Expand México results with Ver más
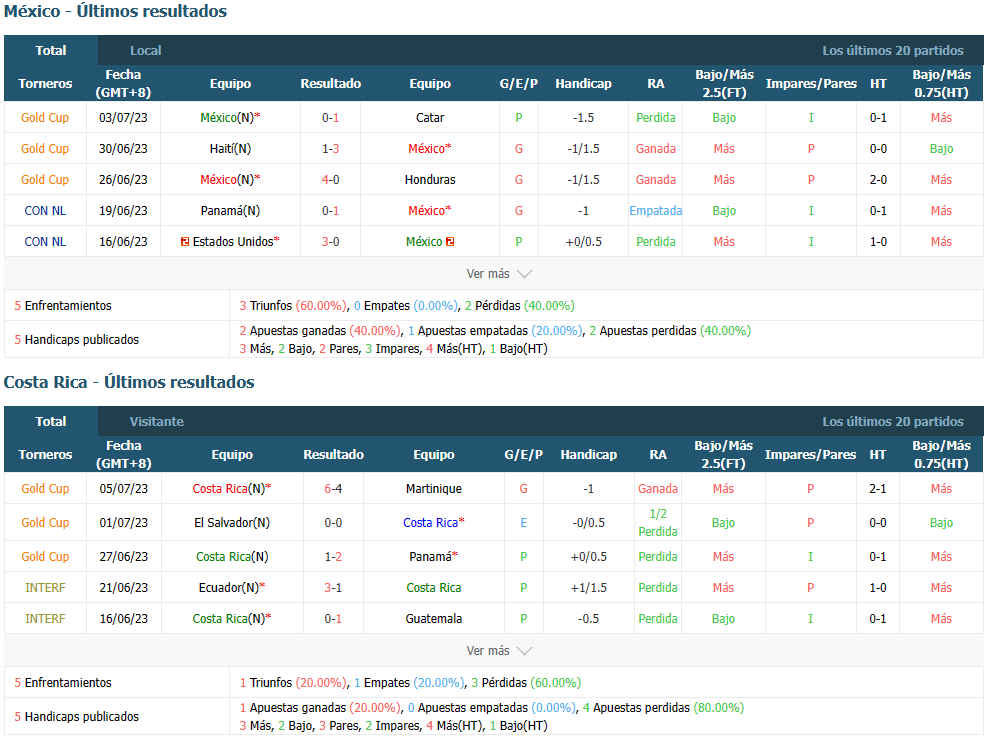987x739 pixels. point(499,274)
